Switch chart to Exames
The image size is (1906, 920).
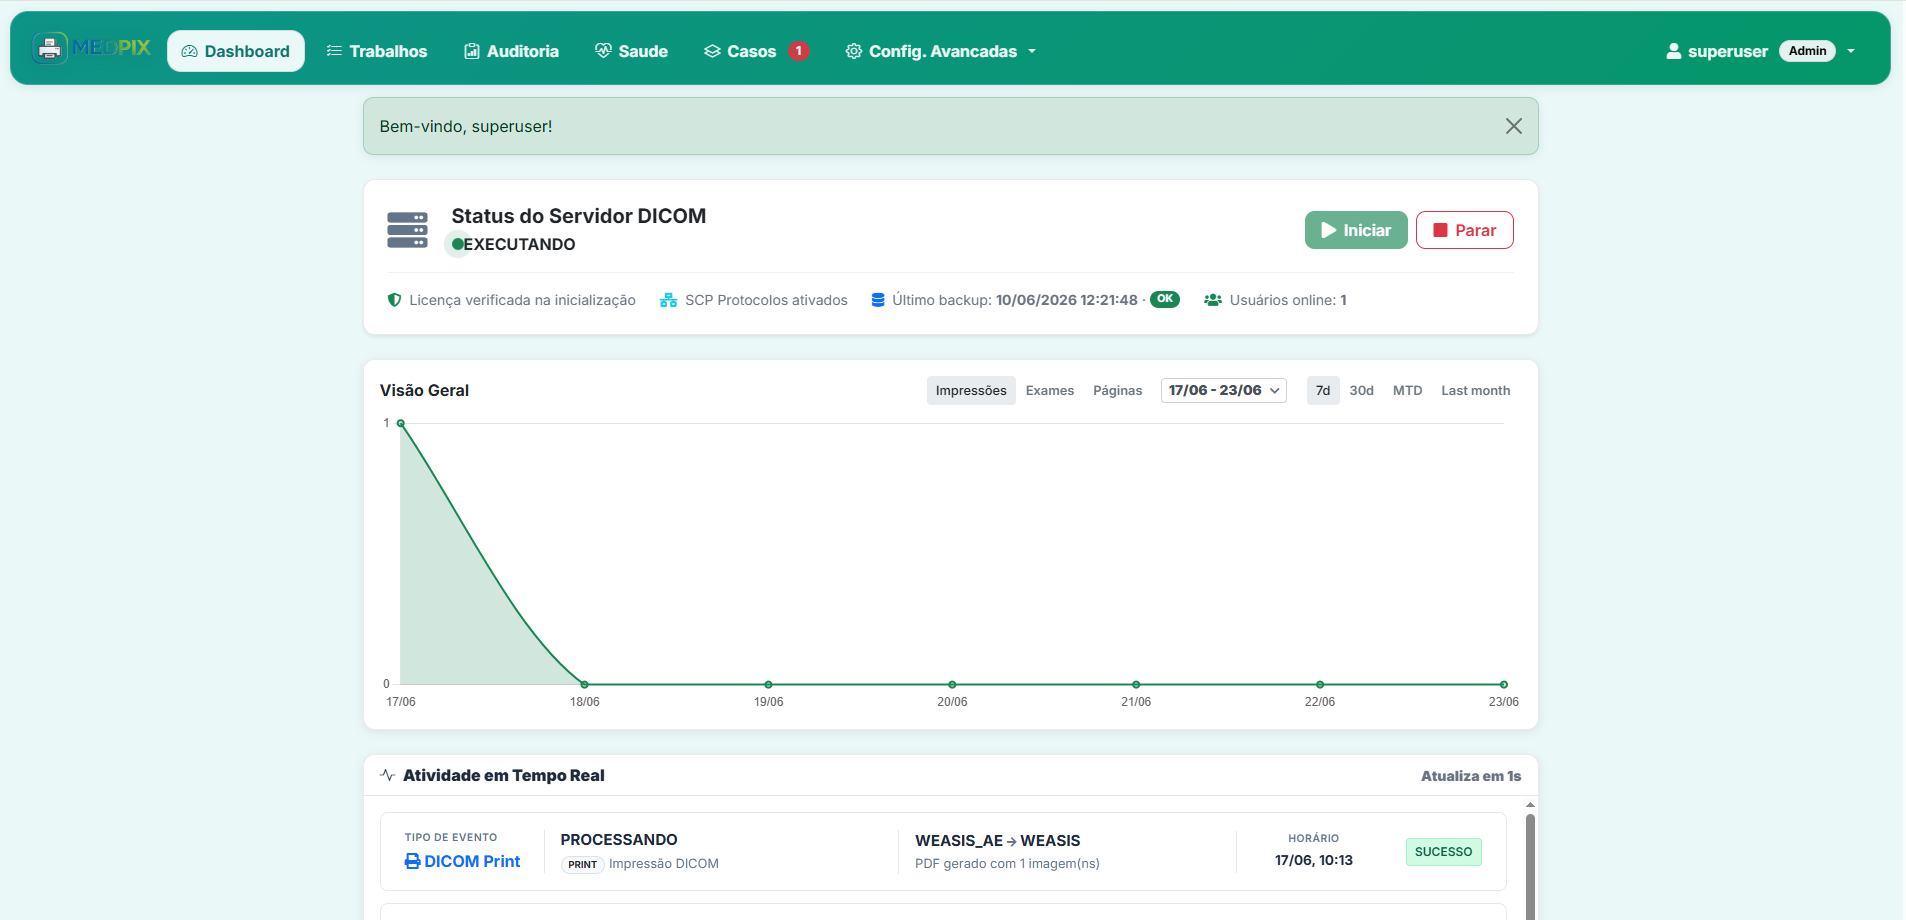coord(1050,390)
